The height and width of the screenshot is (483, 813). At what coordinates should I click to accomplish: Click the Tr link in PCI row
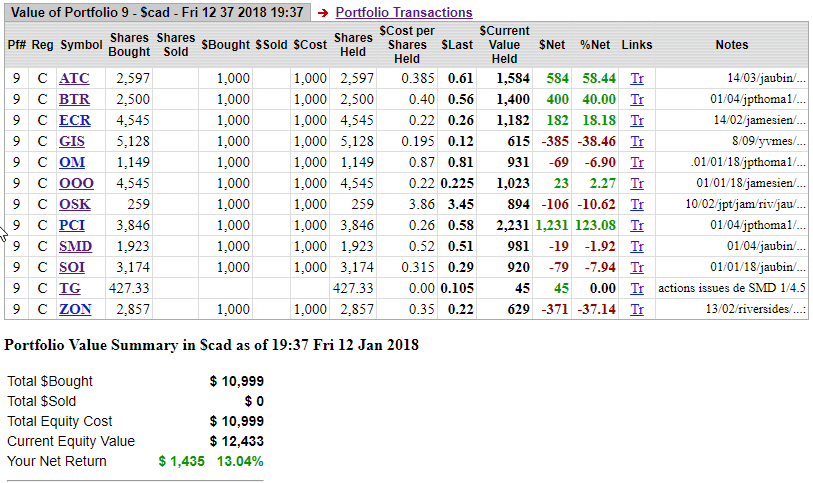tap(637, 225)
